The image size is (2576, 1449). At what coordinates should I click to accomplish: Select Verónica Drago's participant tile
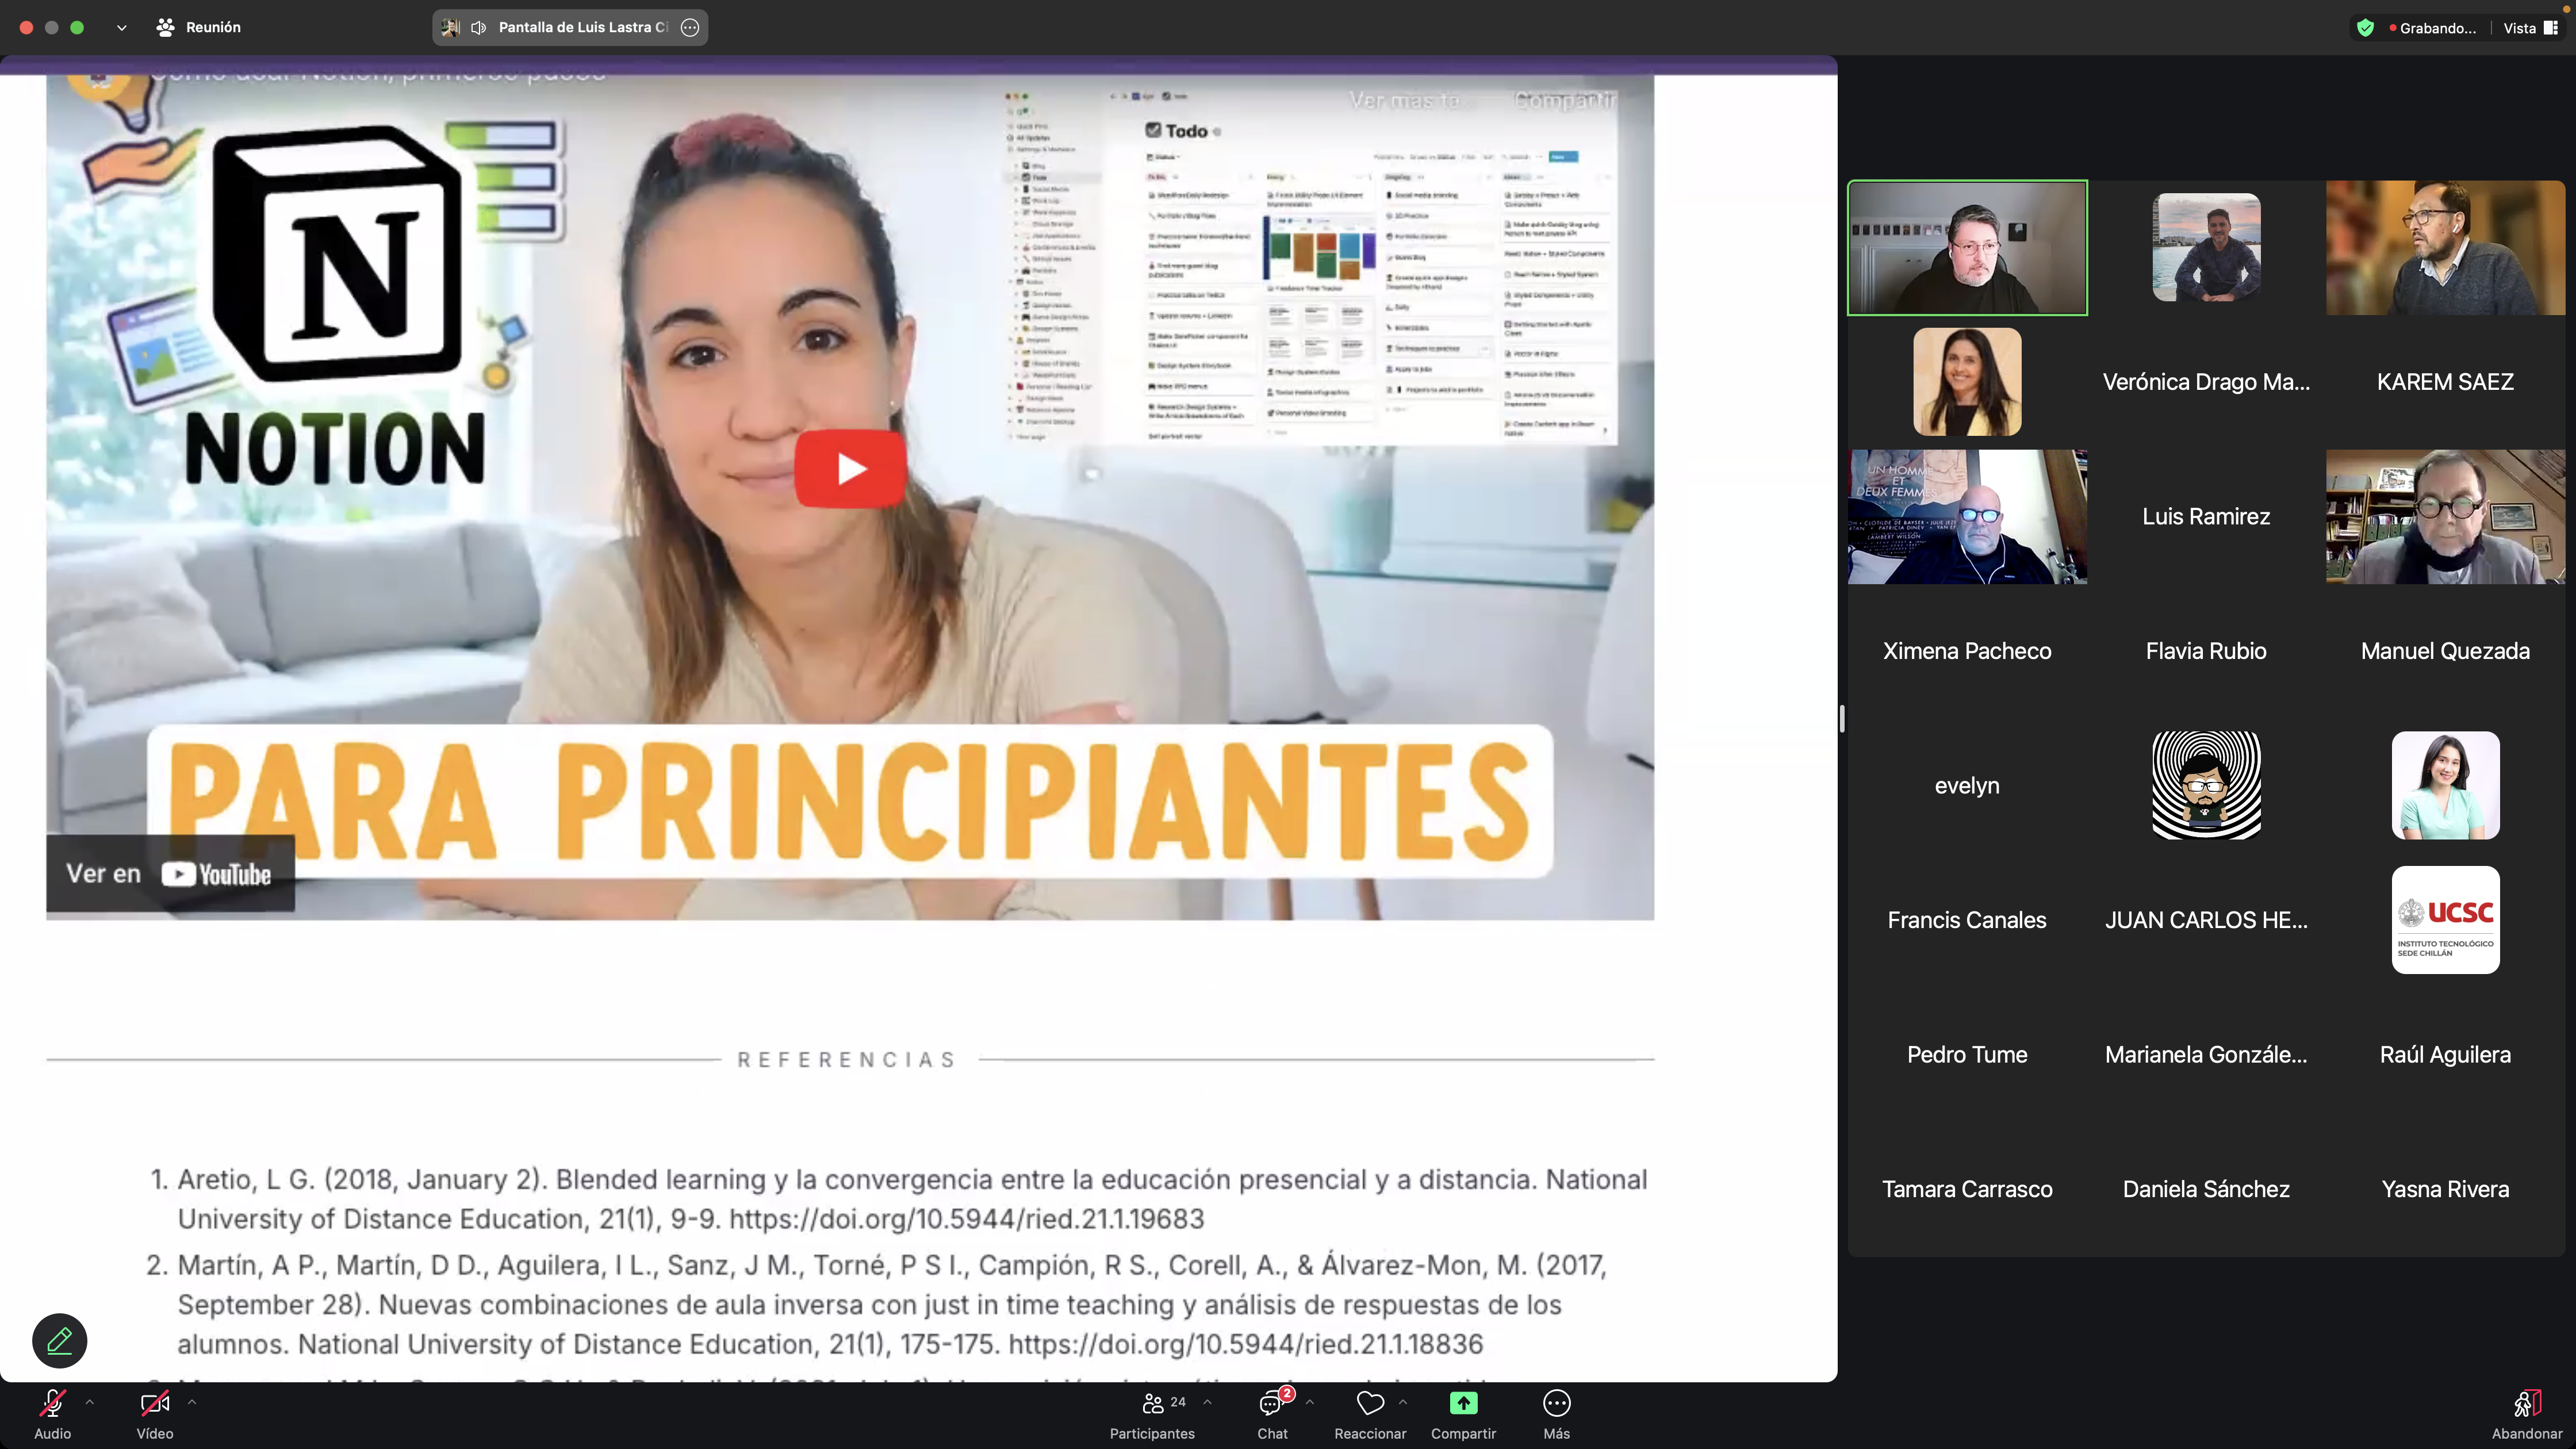[x=2206, y=382]
